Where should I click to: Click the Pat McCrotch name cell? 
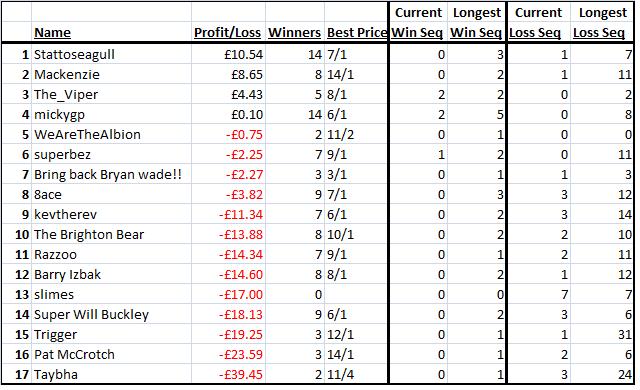[x=74, y=355]
